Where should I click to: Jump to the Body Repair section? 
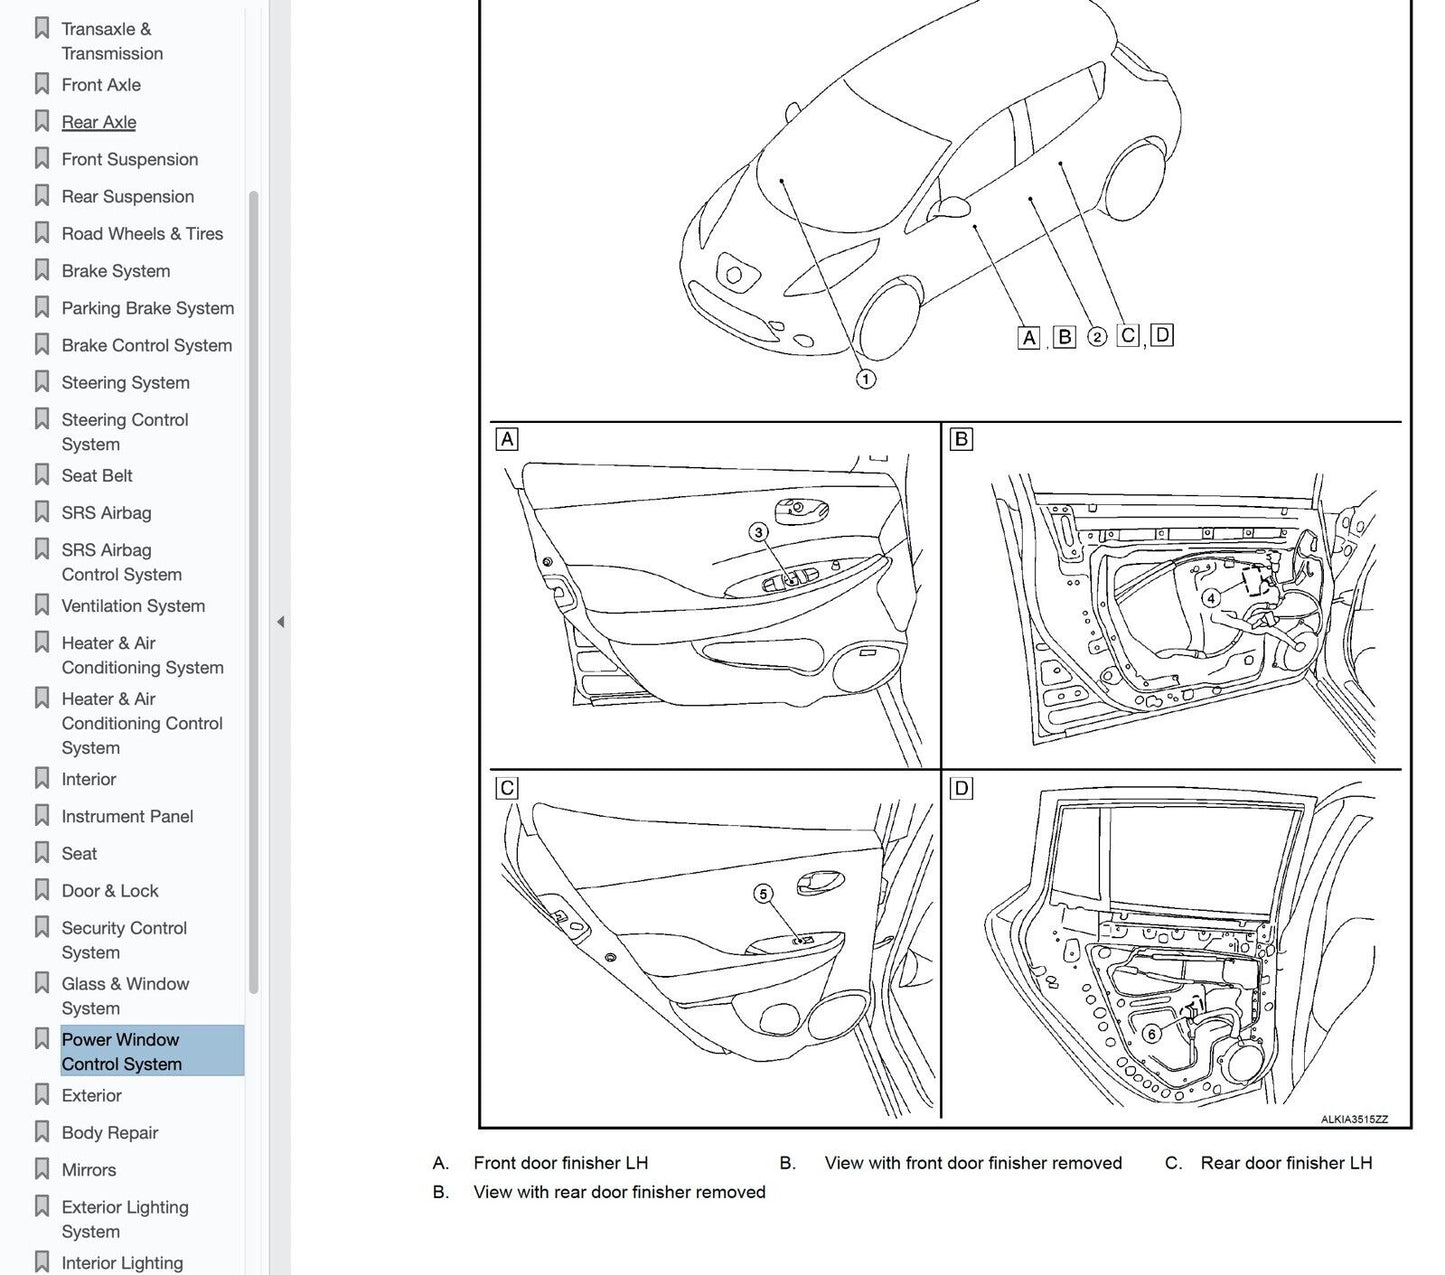[x=110, y=1133]
